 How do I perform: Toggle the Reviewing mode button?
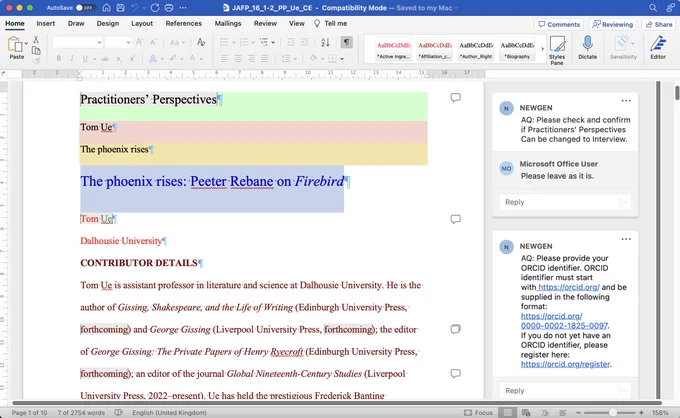(x=613, y=24)
